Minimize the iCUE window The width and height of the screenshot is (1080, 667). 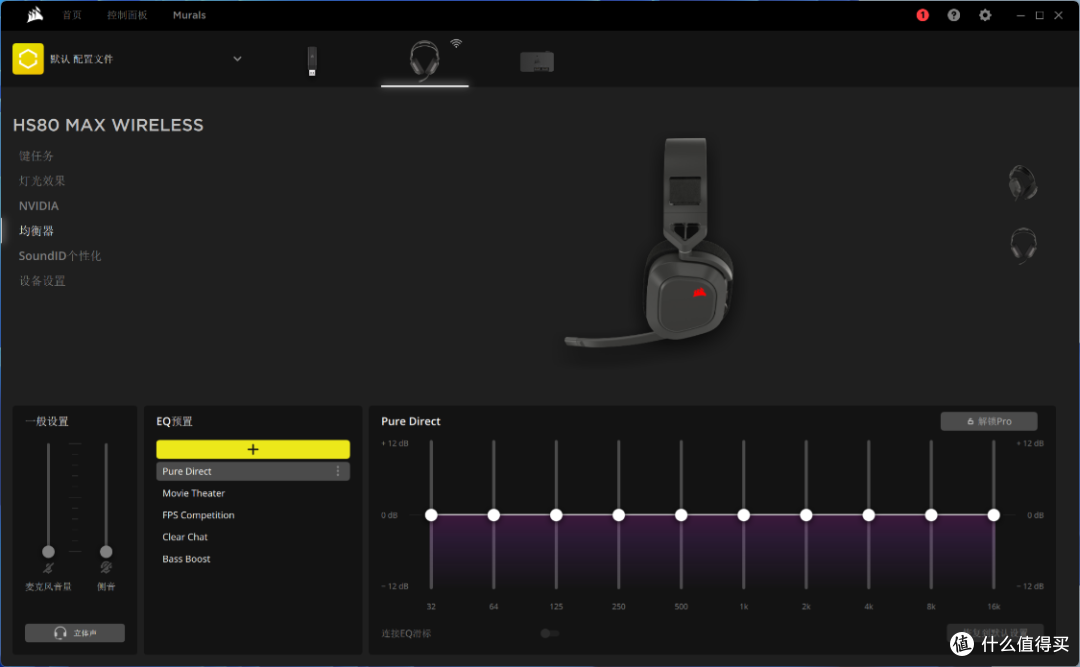[x=1020, y=15]
